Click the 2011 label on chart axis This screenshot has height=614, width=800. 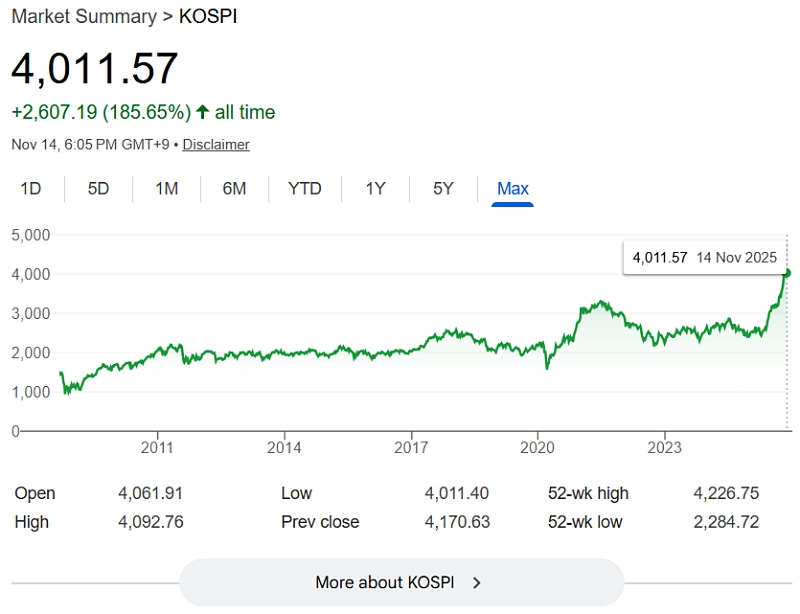coord(158,447)
